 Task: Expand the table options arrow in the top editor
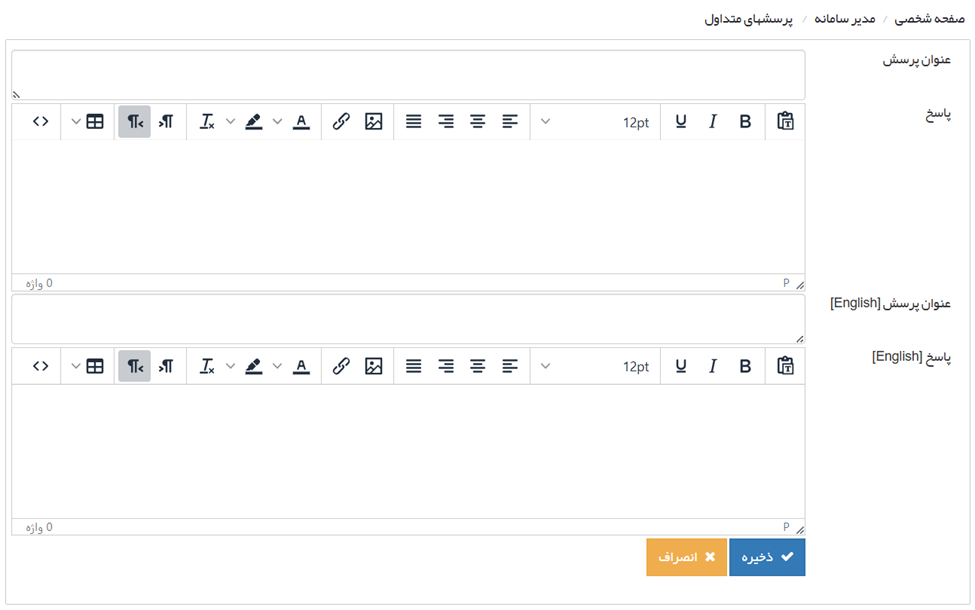76,122
